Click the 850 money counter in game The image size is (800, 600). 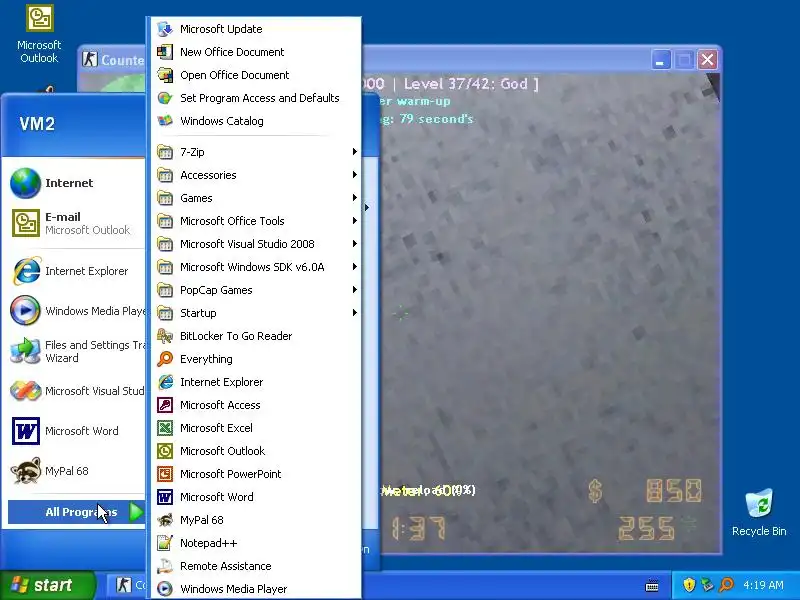tap(673, 491)
